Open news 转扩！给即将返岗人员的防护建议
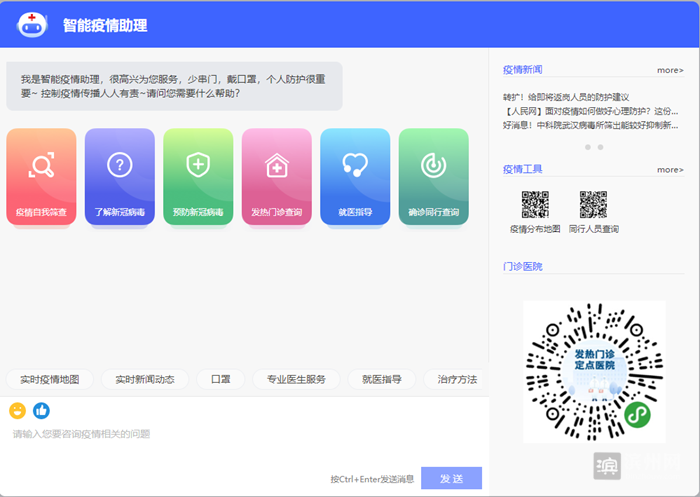 pyautogui.click(x=566, y=97)
